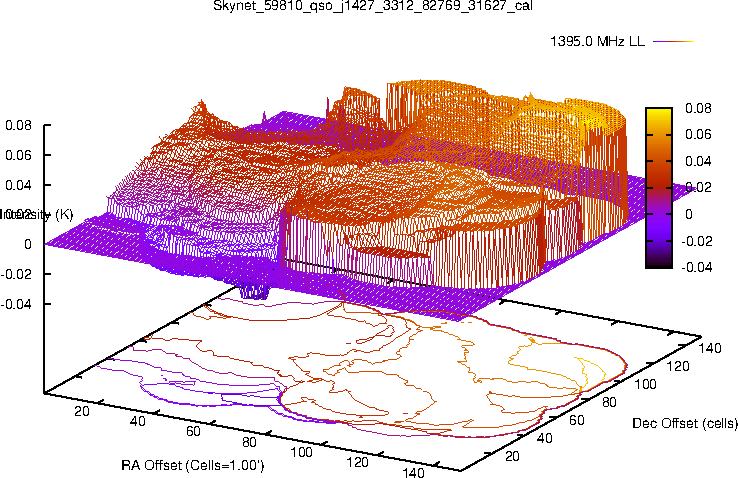Click the 120 tick on the Dec Offset axis
Screen dimensions: 738x478
click(x=678, y=366)
